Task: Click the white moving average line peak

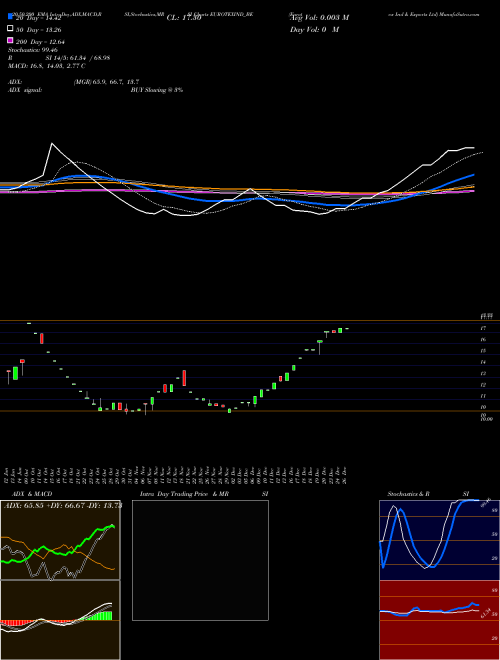Action: coord(52,144)
